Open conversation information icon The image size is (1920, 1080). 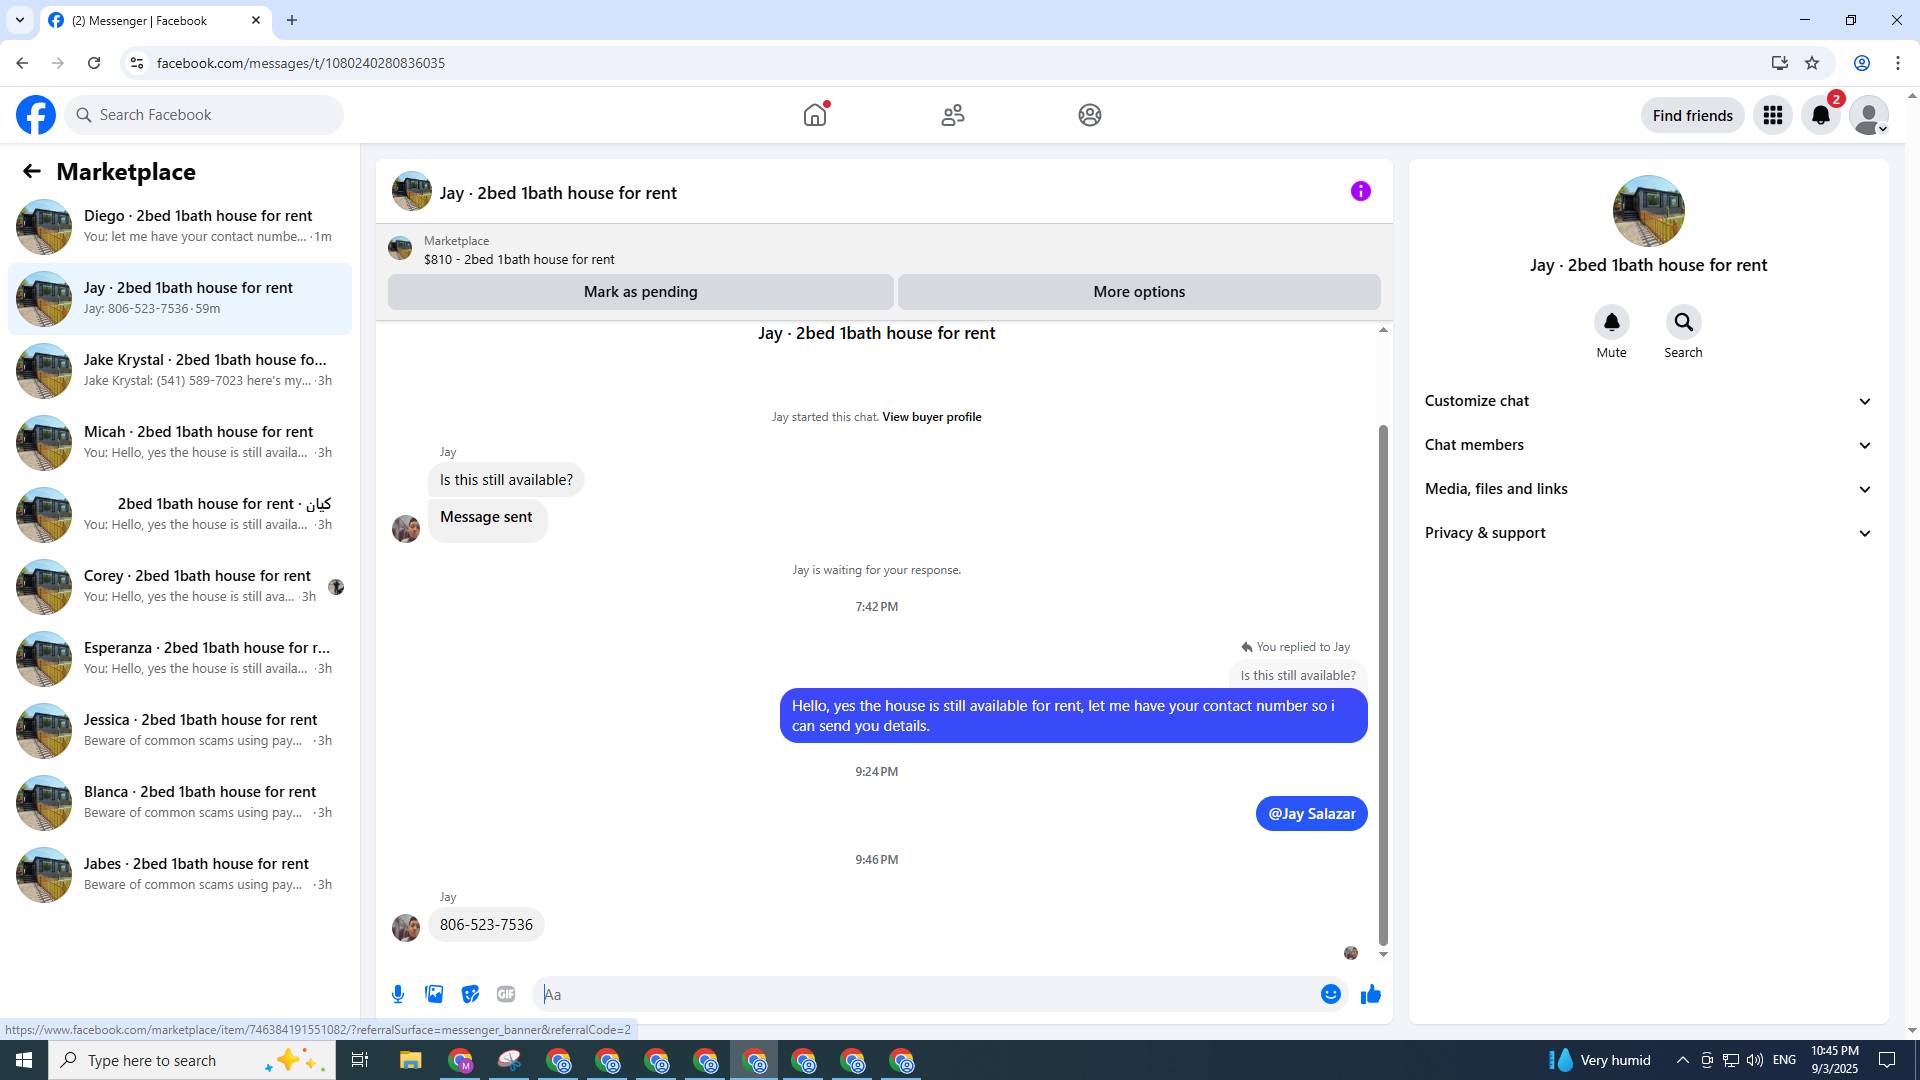tap(1361, 191)
